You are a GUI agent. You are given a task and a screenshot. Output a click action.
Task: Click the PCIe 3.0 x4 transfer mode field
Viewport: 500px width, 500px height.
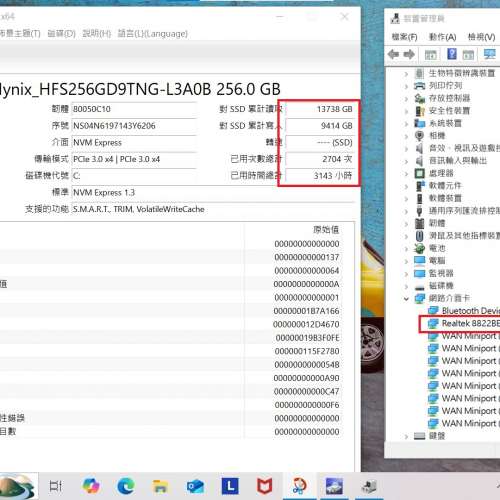[134, 159]
